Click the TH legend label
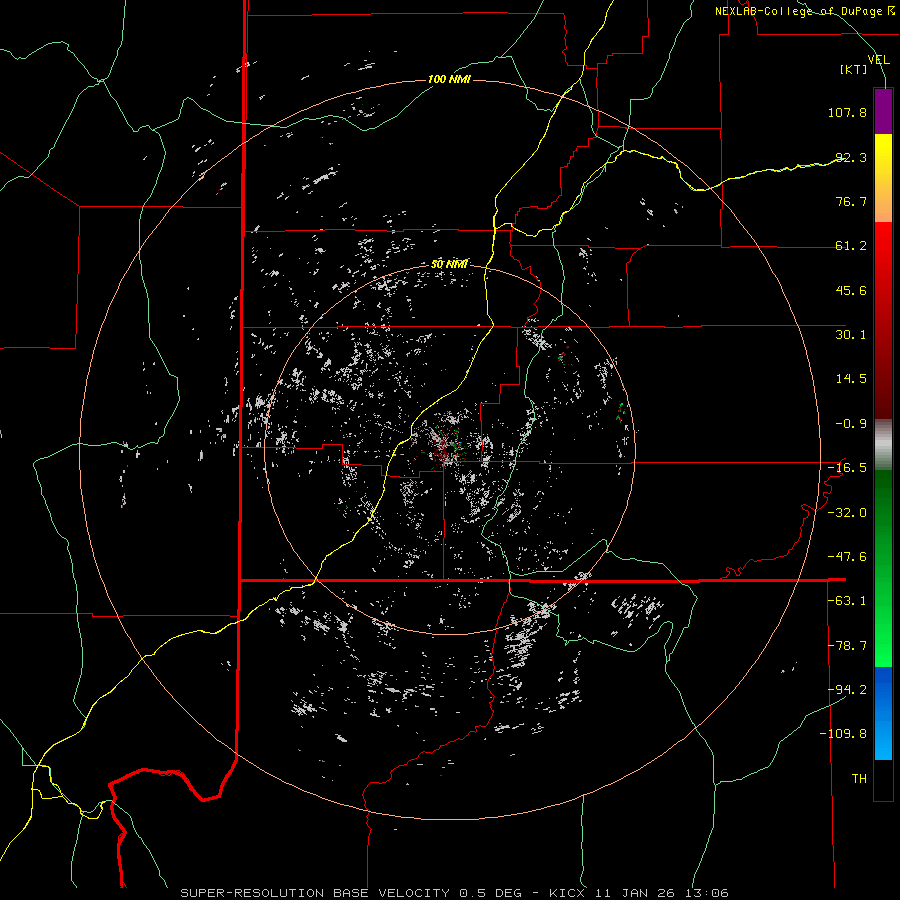The width and height of the screenshot is (900, 900). click(859, 779)
